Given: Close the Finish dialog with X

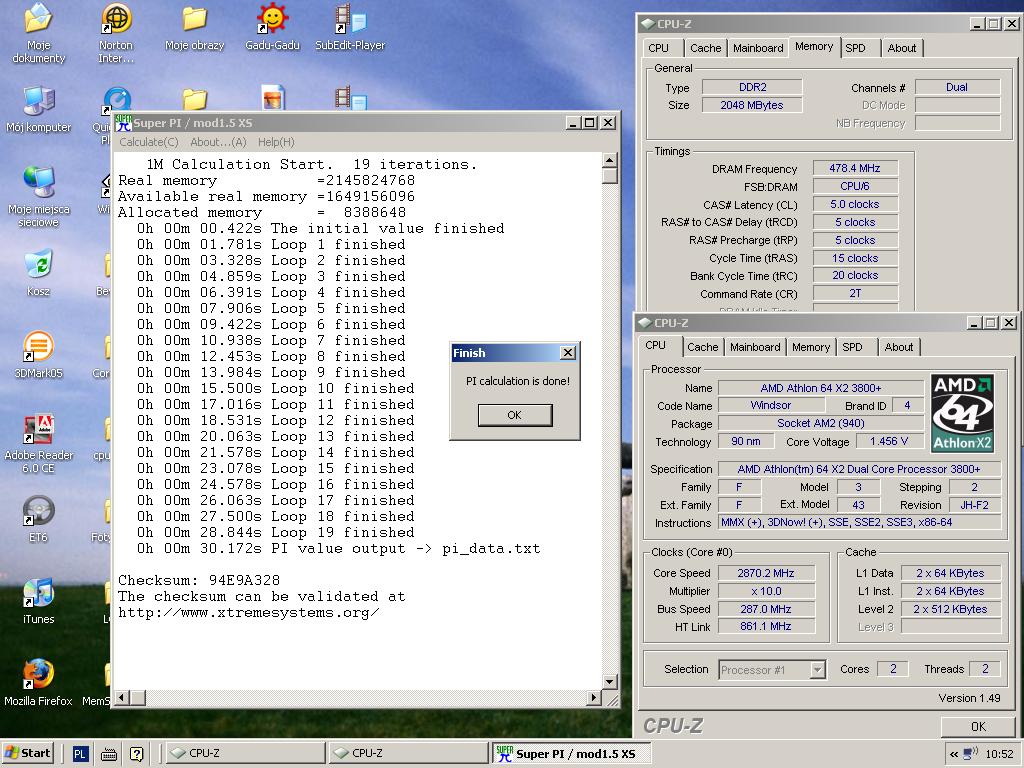Looking at the screenshot, I should (x=568, y=353).
